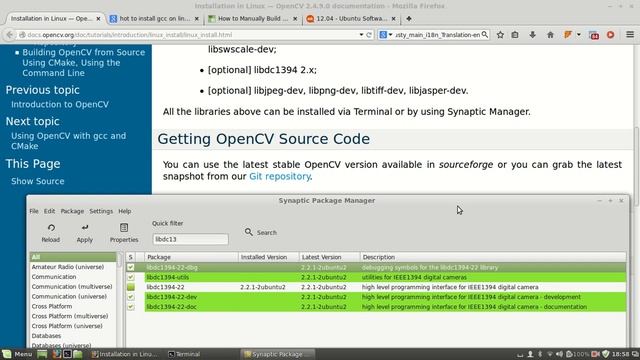Open Firefox downloads arrow icon
640x360 pixels.
(x=532, y=35)
